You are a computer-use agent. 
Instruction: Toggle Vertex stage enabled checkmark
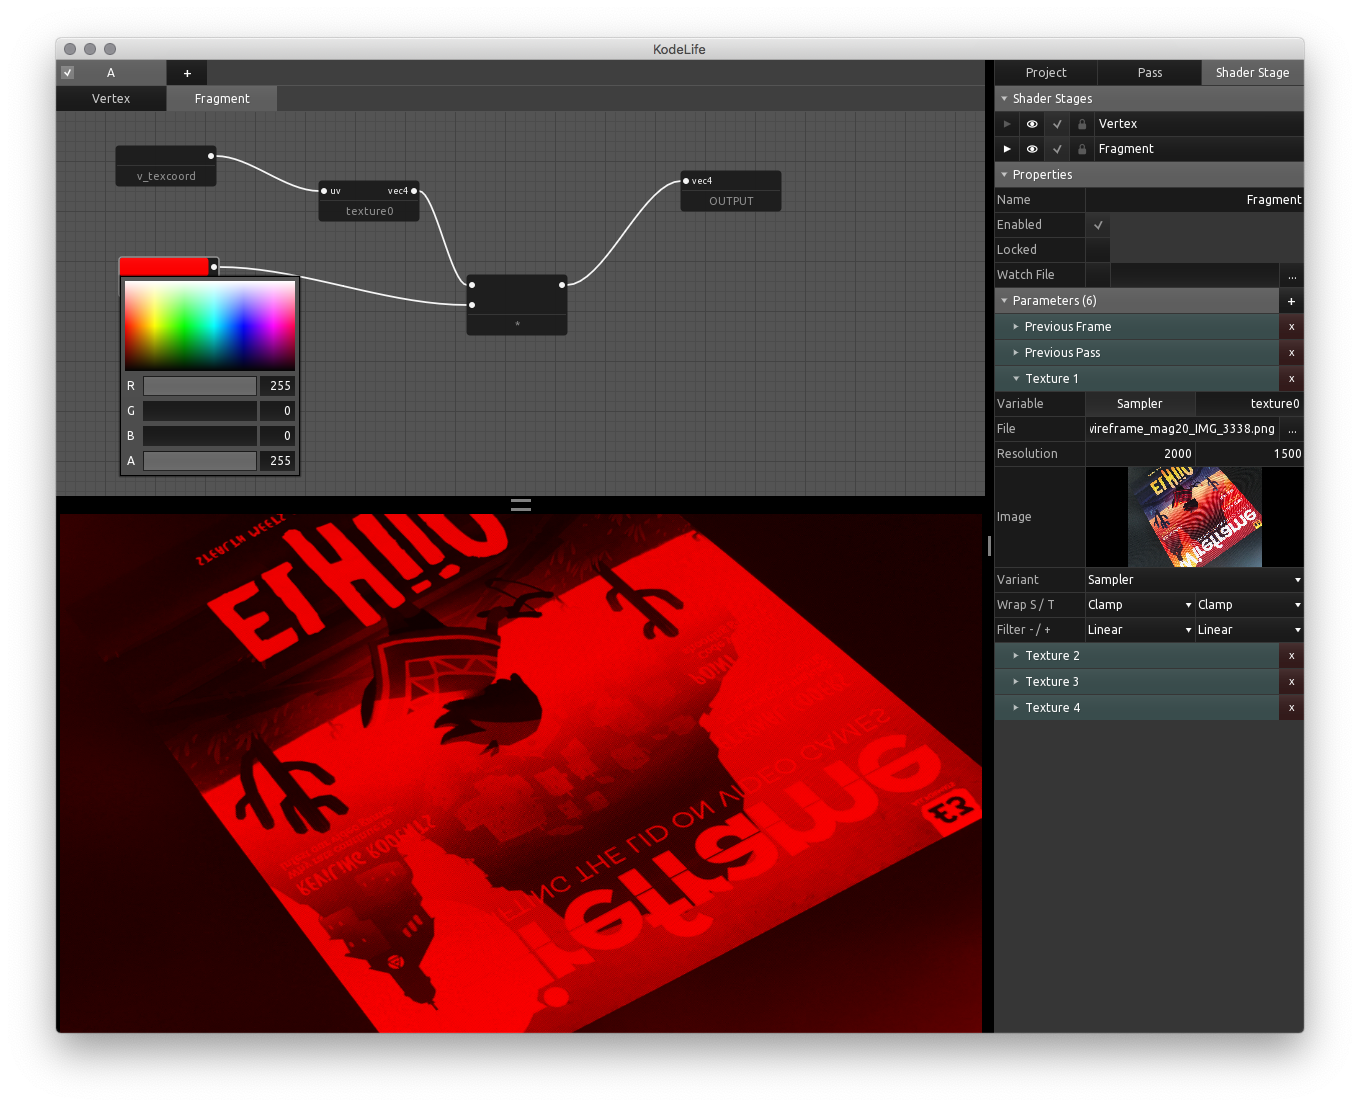coord(1057,124)
